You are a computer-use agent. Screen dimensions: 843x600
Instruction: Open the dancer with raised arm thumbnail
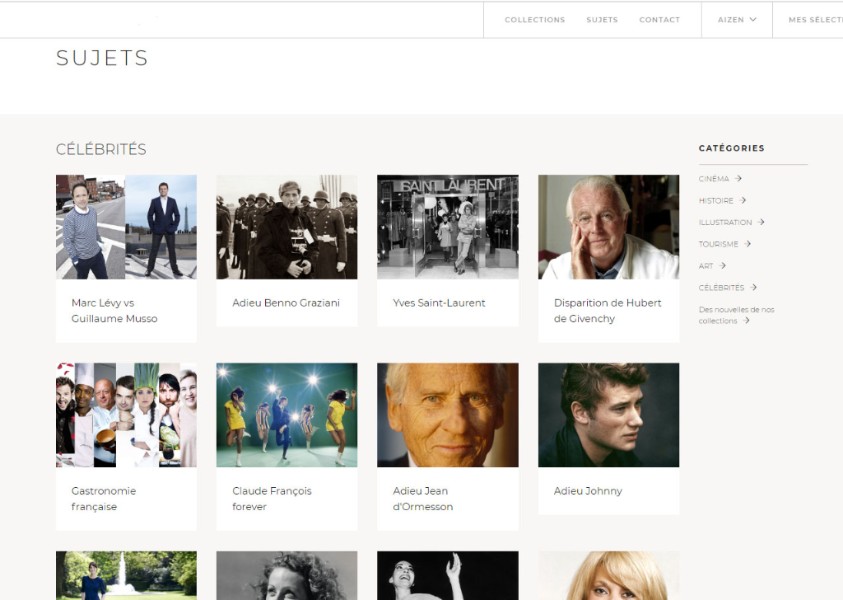(448, 575)
